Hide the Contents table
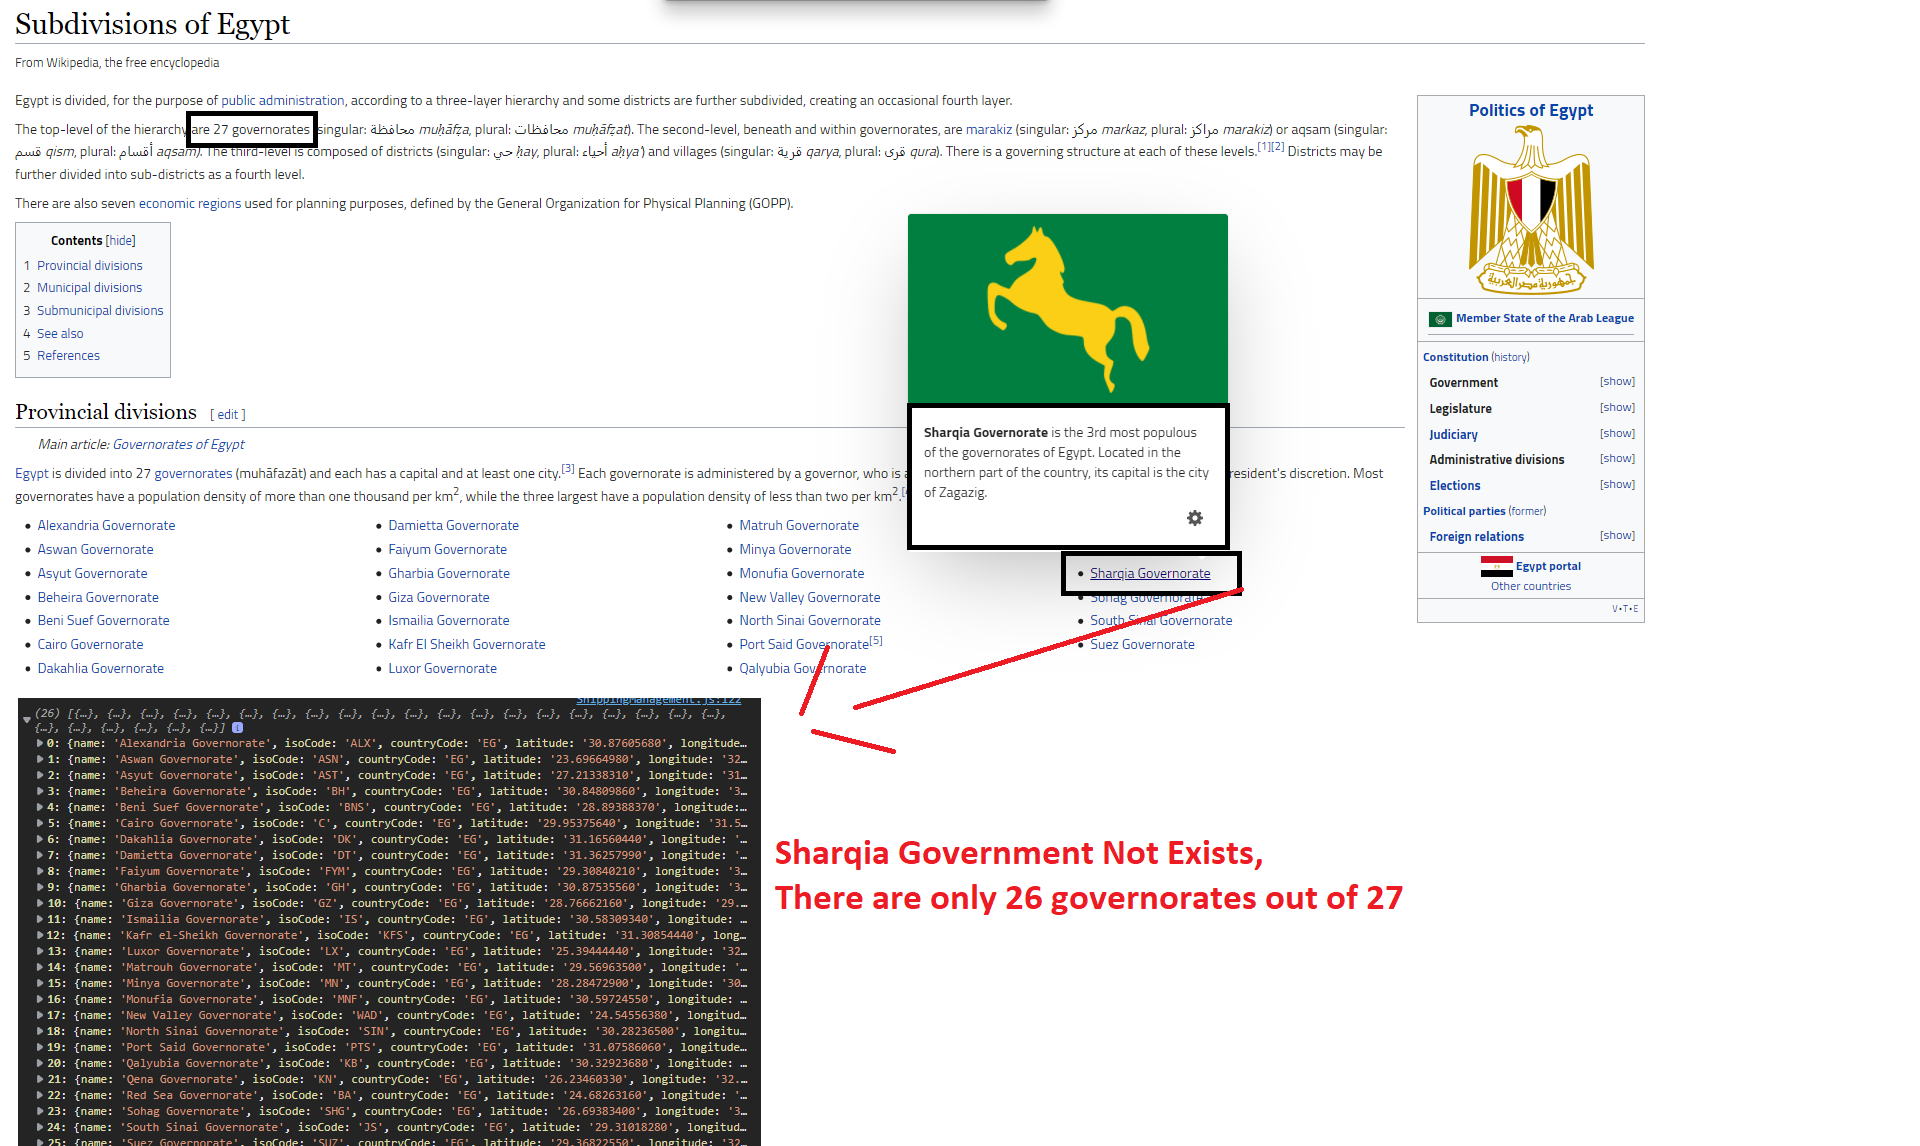The height and width of the screenshot is (1146, 1920). point(121,241)
